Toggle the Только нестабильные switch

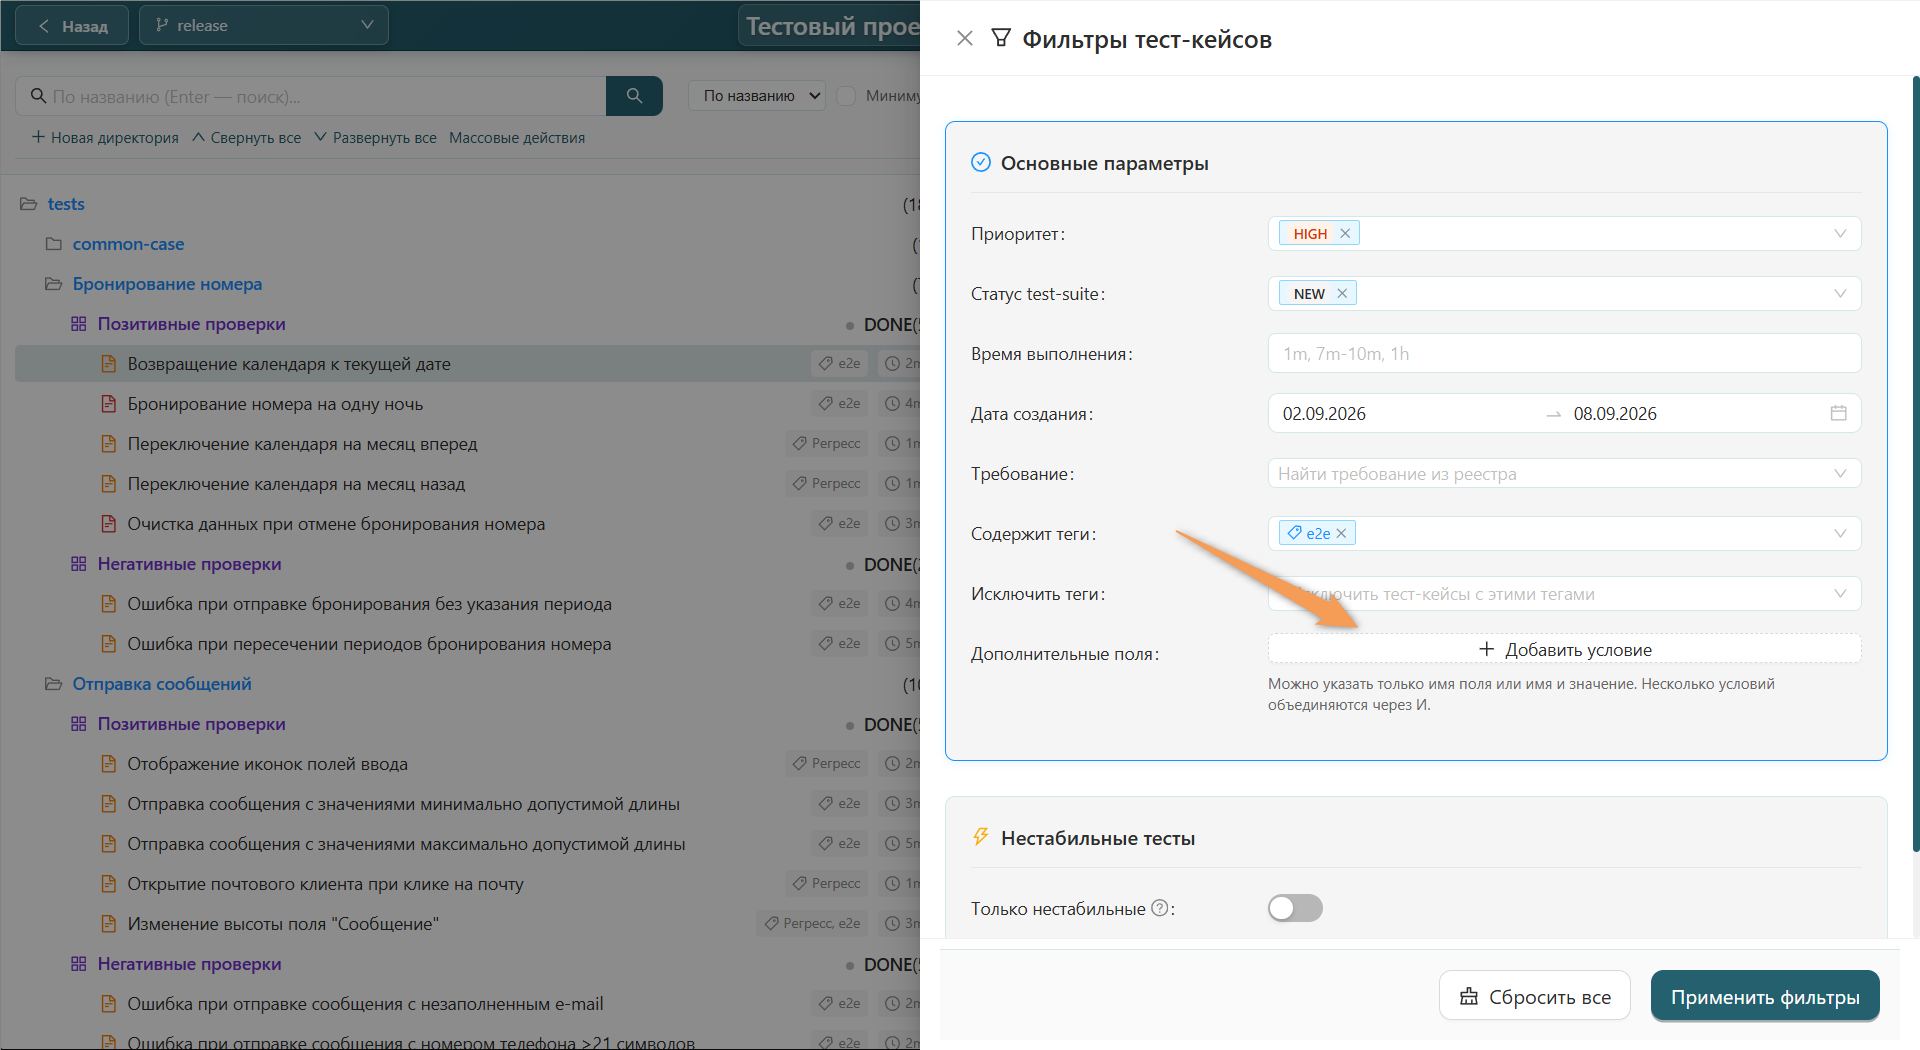point(1295,908)
